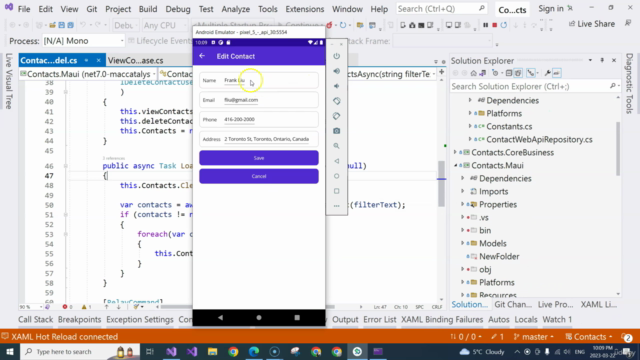Open the Debug menu
The image size is (640, 360).
[178, 9]
